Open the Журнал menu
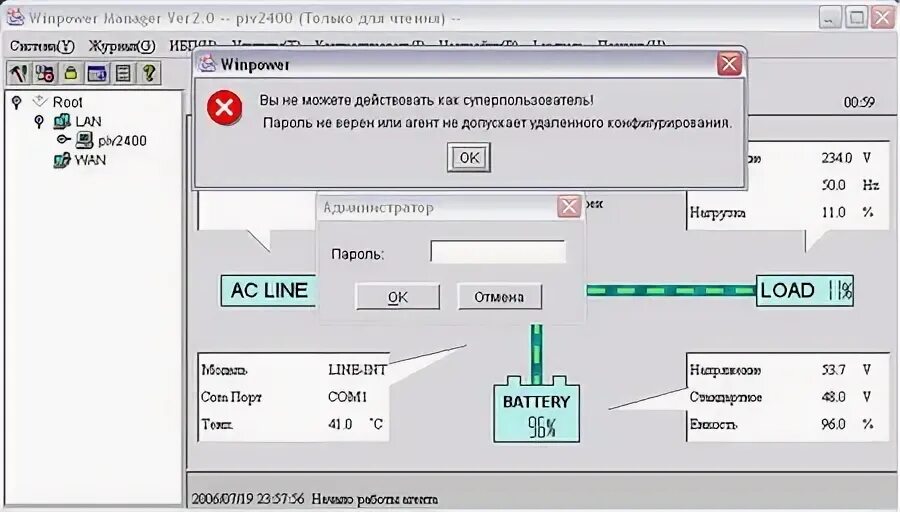This screenshot has width=900, height=512. [122, 46]
